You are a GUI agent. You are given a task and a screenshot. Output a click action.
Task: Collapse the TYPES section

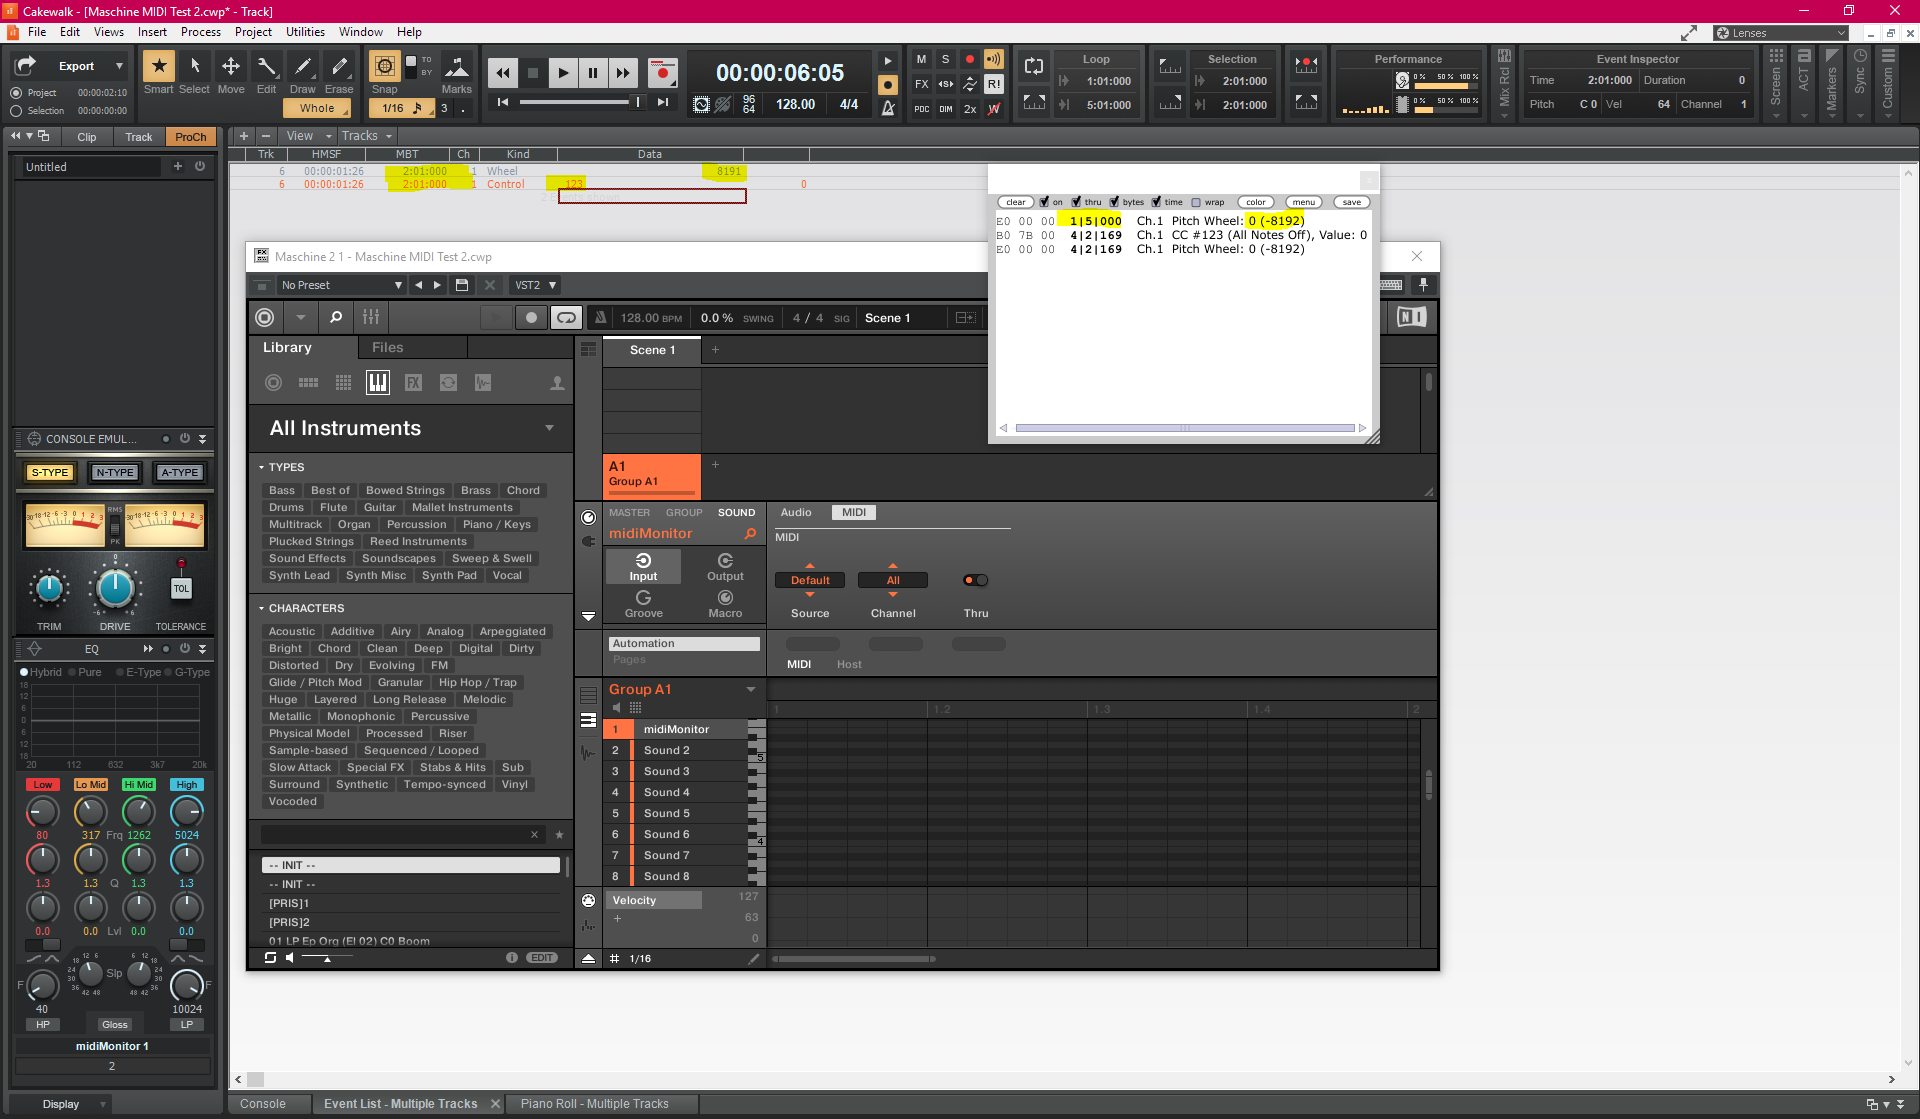262,467
